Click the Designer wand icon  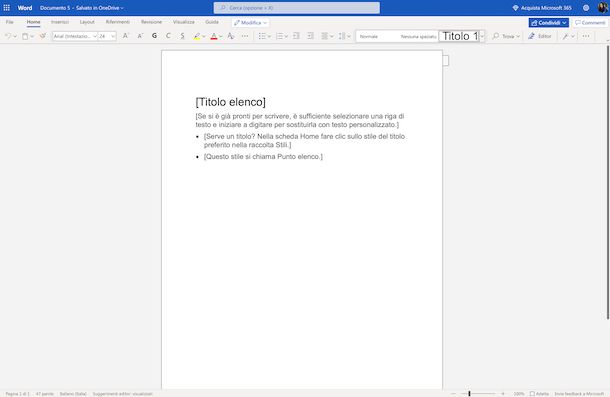565,36
